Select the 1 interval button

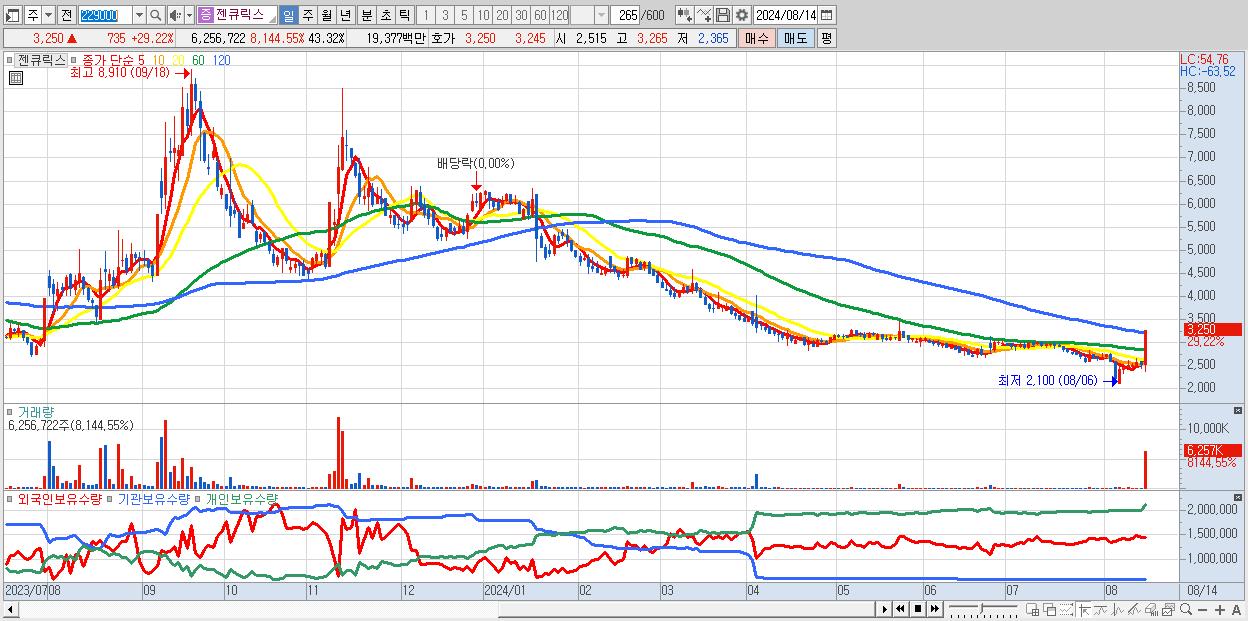click(x=425, y=15)
